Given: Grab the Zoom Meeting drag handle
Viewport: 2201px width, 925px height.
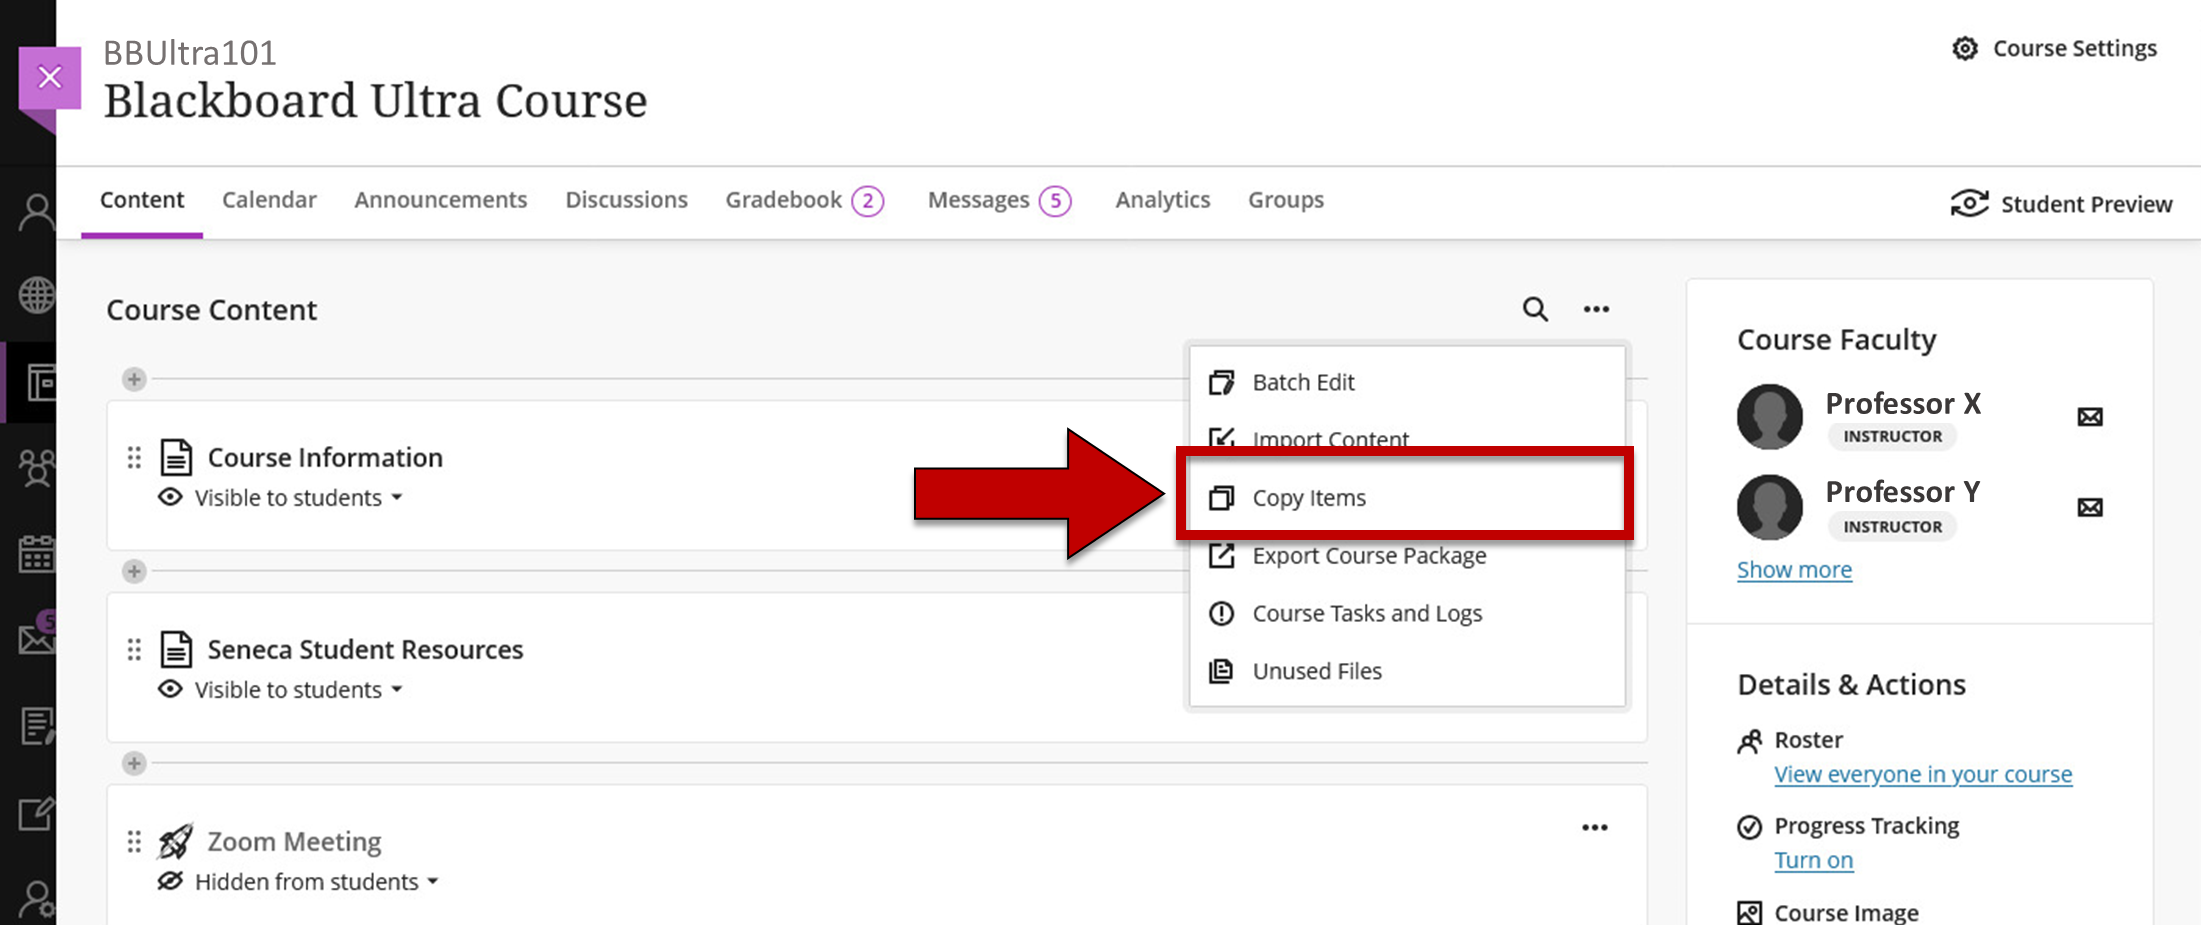Looking at the screenshot, I should coord(134,842).
